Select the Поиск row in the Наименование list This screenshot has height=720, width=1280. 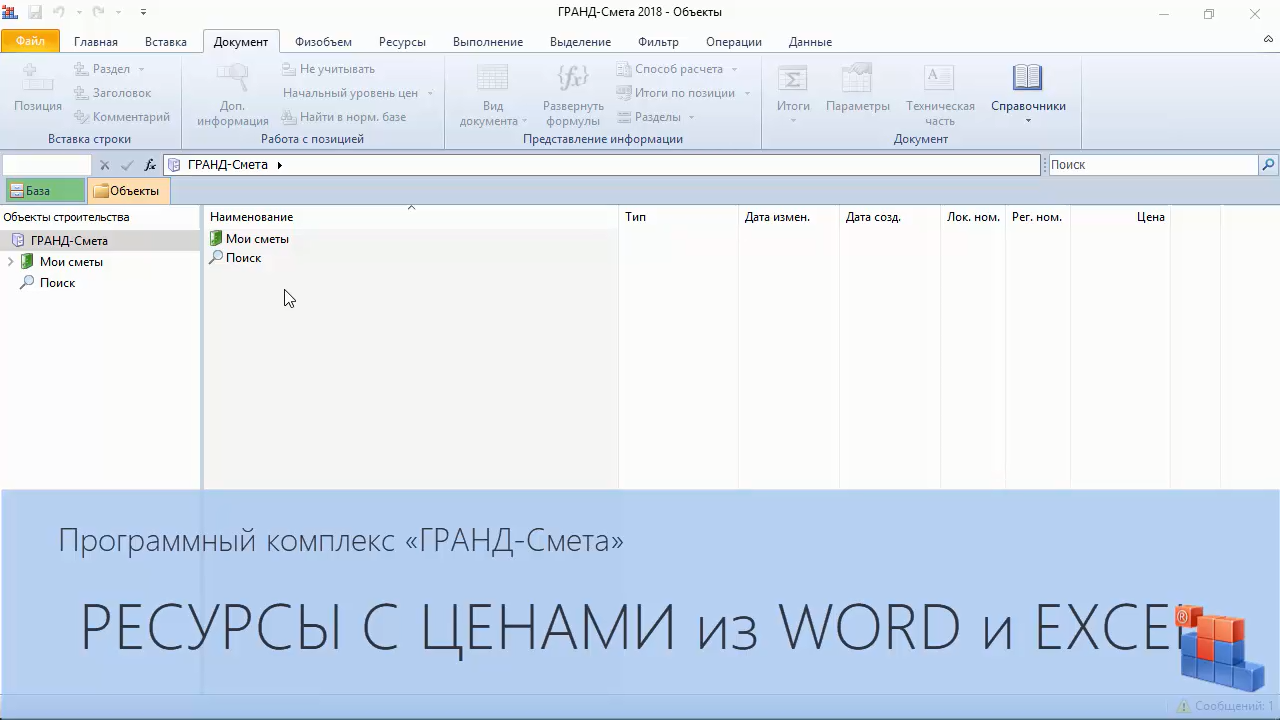coord(412,258)
